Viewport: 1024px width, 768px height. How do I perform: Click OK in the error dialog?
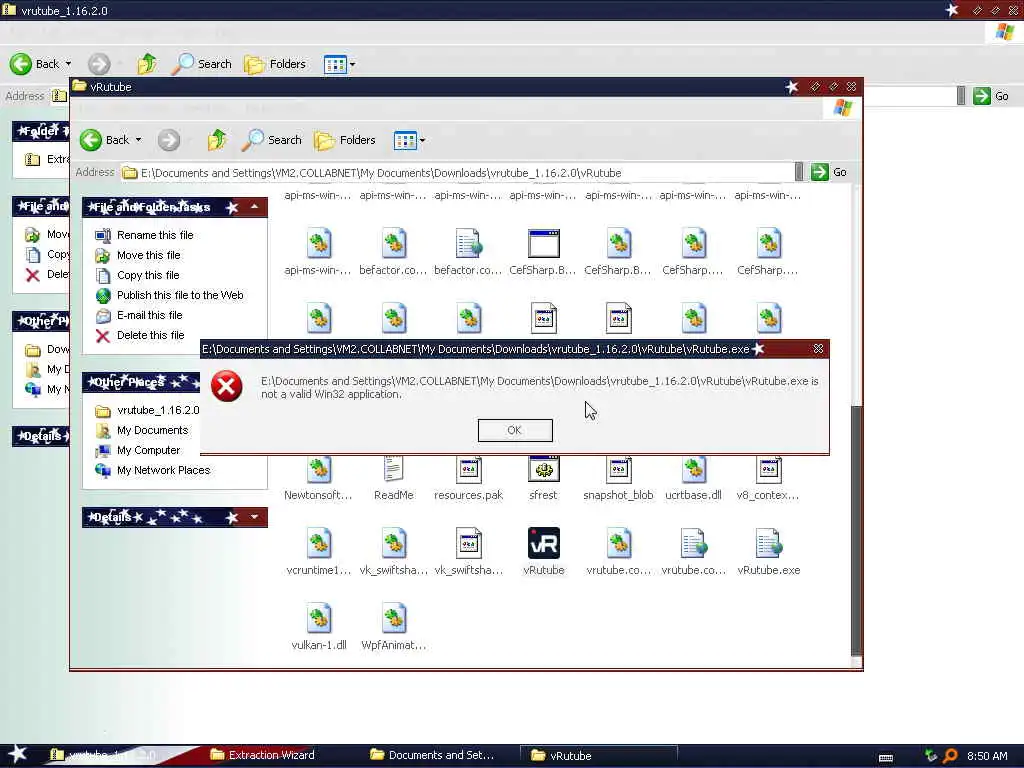(515, 430)
